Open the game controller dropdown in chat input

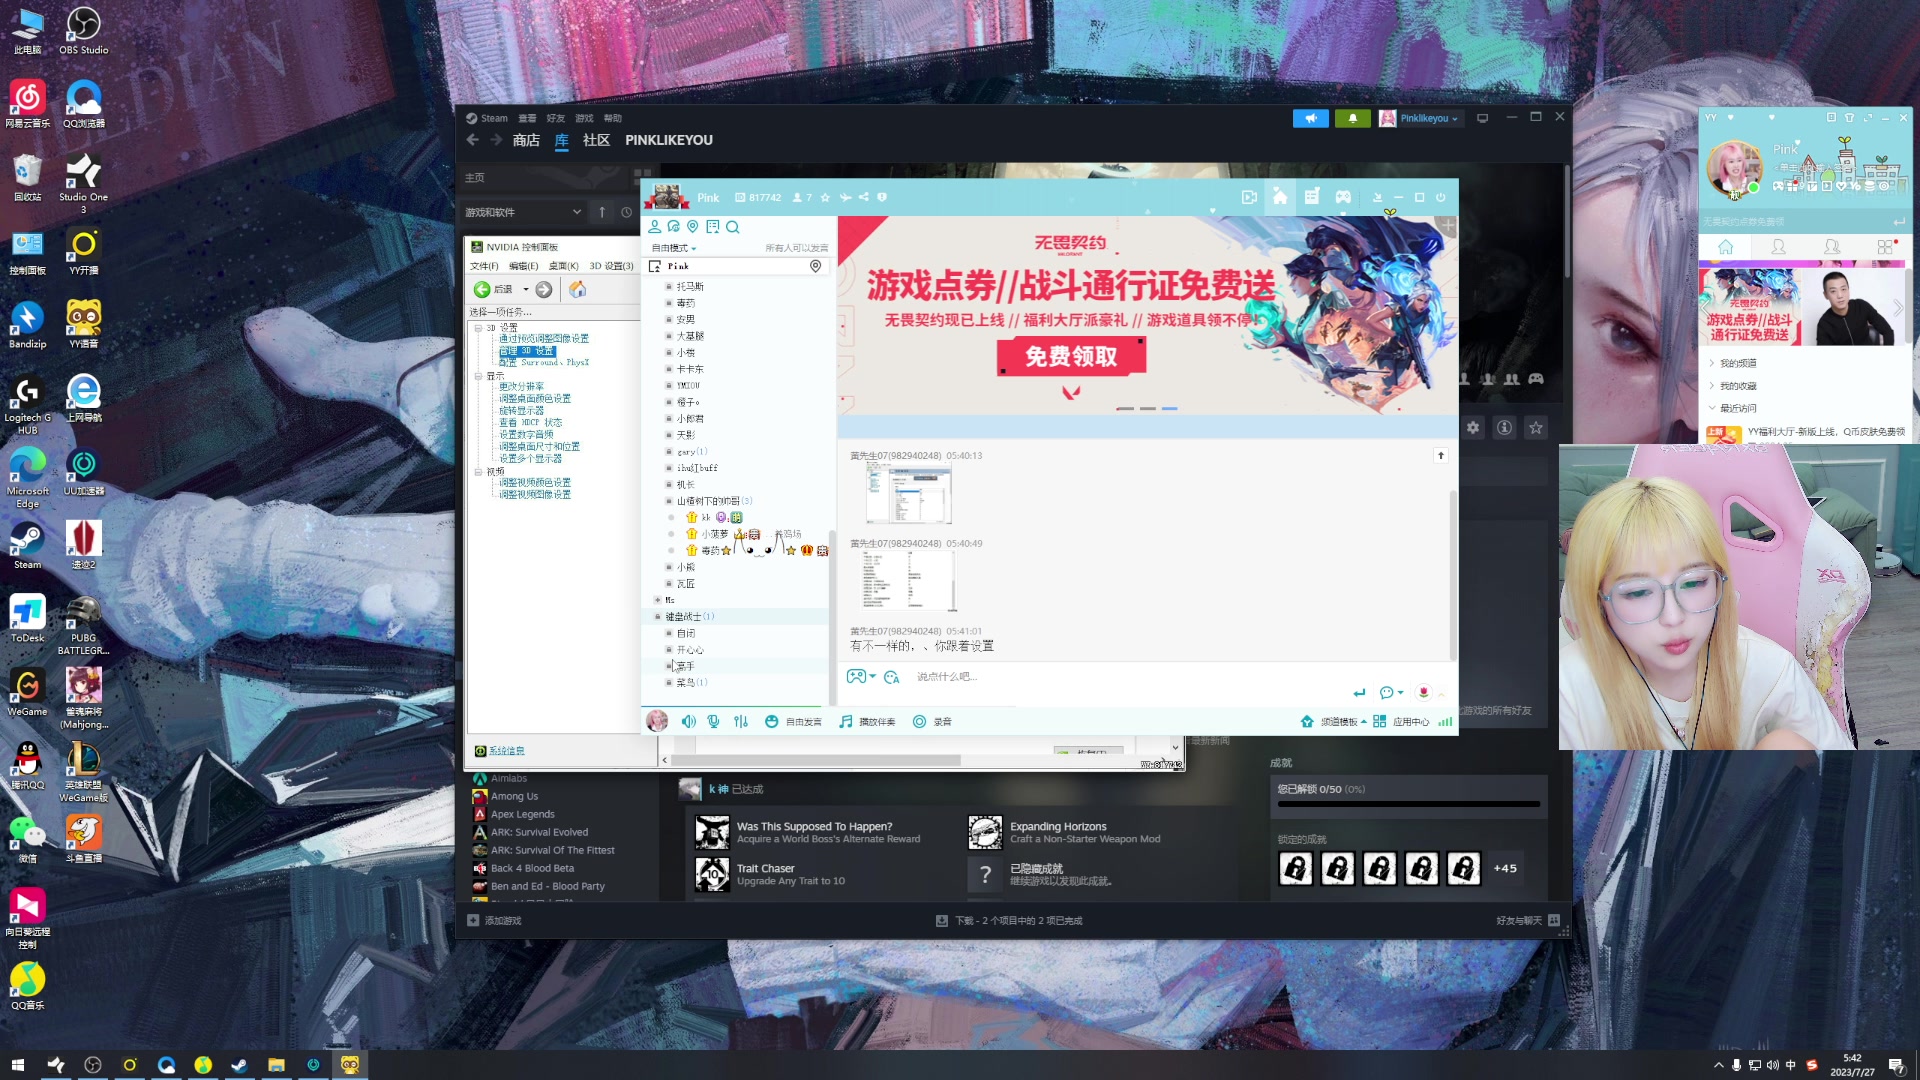tap(860, 677)
